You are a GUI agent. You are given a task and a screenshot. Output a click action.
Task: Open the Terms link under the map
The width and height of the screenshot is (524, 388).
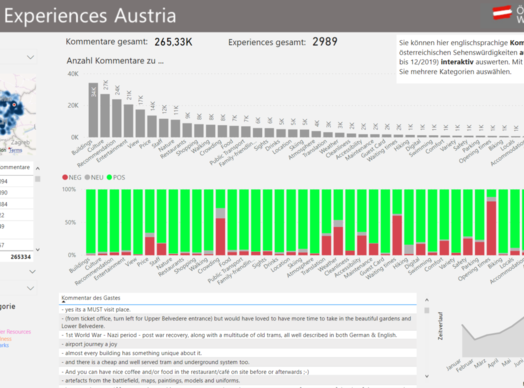(x=15, y=150)
